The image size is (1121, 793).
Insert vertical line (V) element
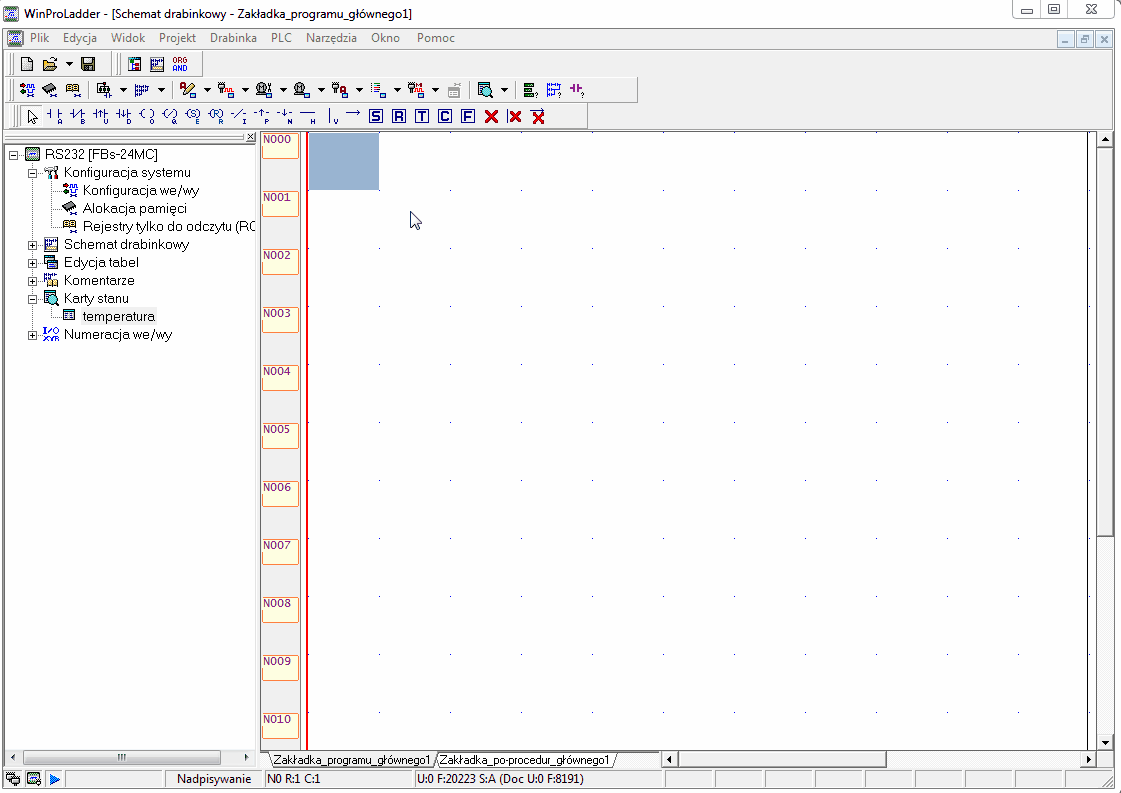(x=332, y=117)
